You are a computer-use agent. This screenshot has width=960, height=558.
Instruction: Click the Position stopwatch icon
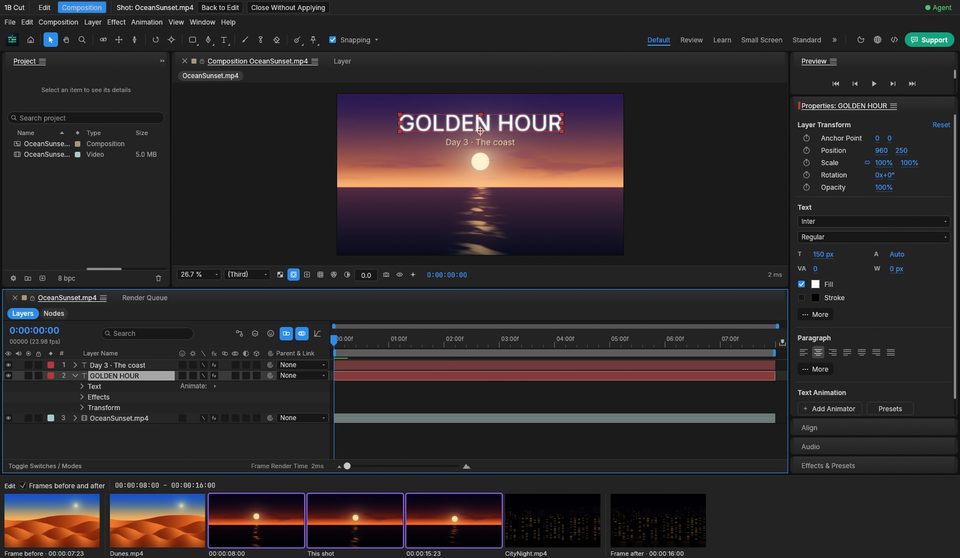click(x=806, y=151)
